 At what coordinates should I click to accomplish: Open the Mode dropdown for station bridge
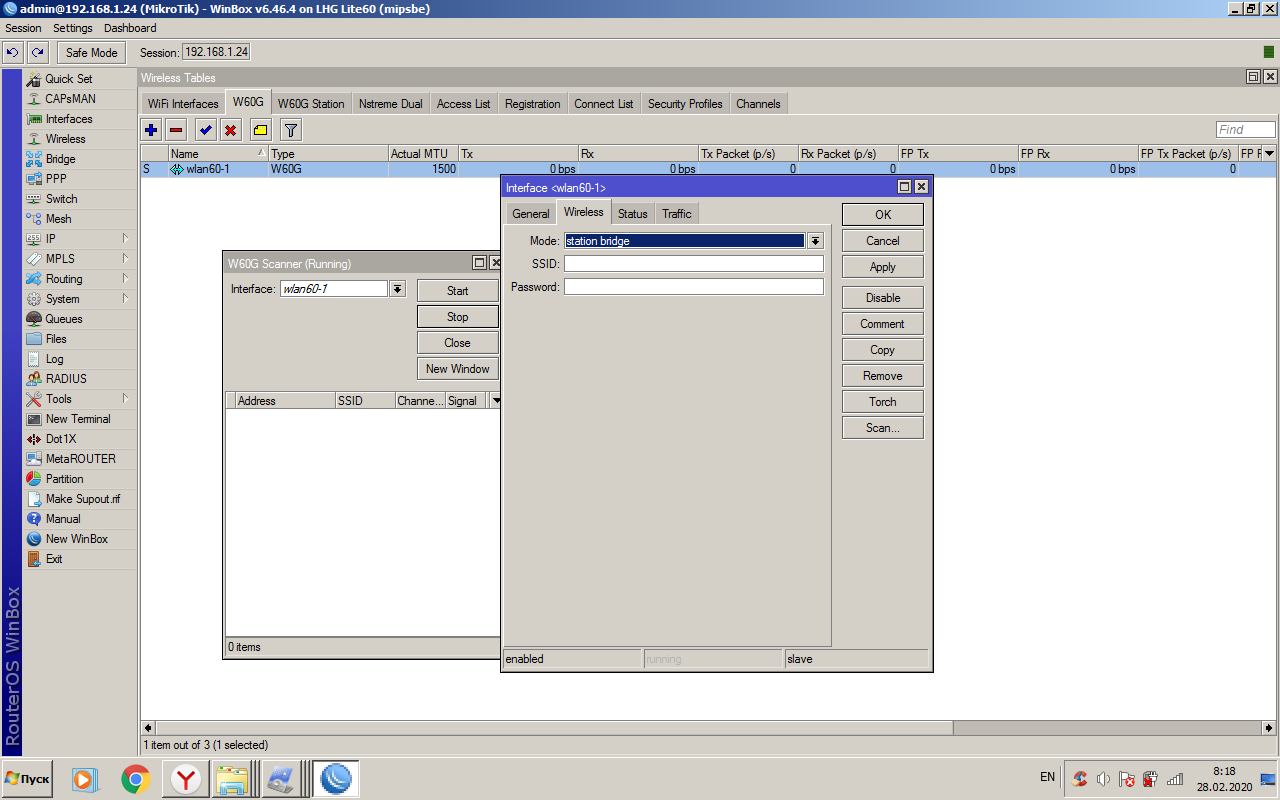tap(815, 241)
